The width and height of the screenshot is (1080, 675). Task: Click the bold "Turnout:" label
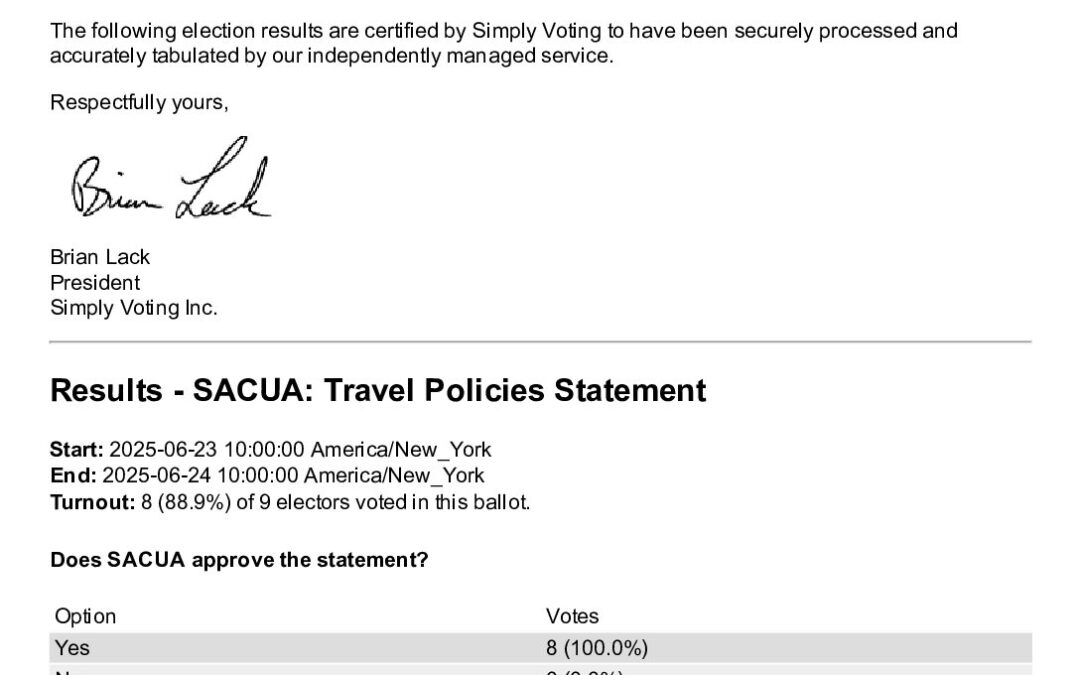tap(91, 502)
